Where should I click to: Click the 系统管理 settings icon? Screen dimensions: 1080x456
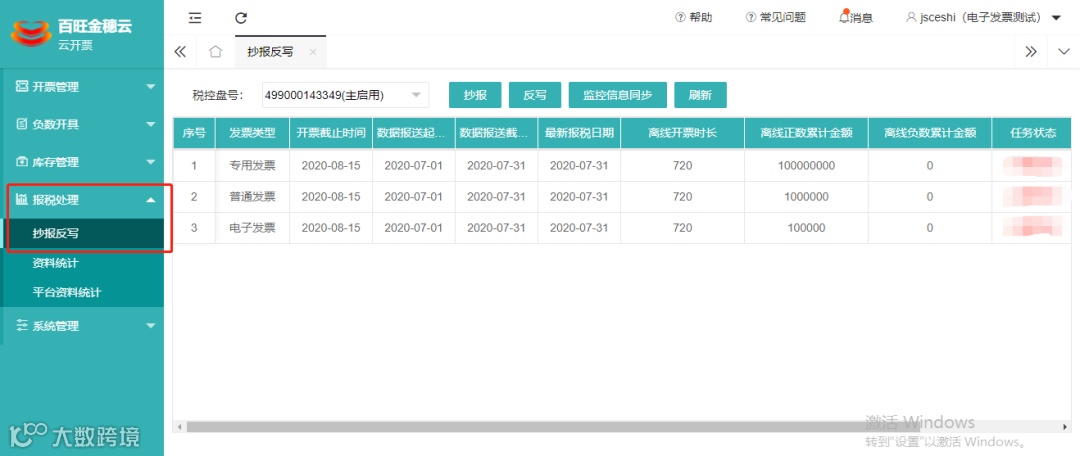[x=21, y=326]
